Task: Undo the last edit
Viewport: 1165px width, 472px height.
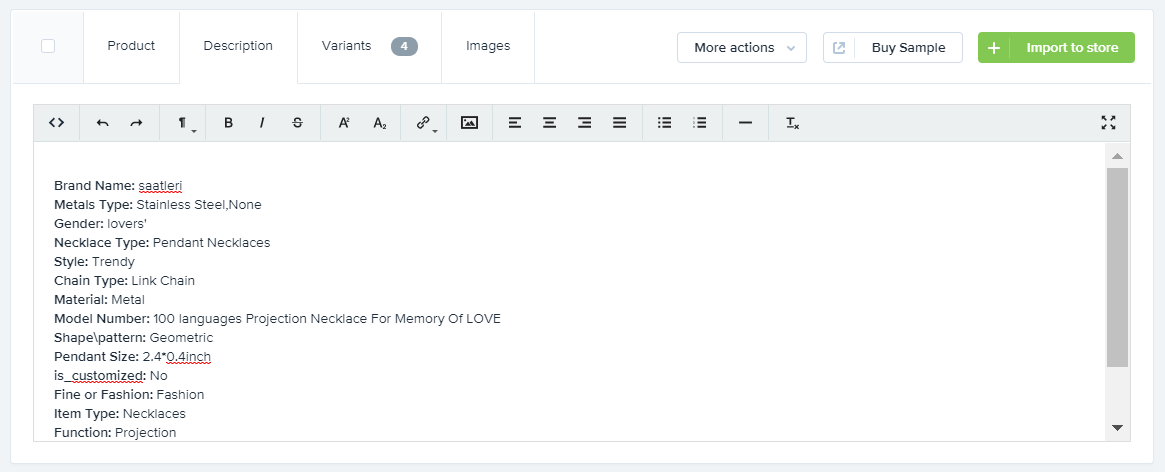Action: coord(102,123)
